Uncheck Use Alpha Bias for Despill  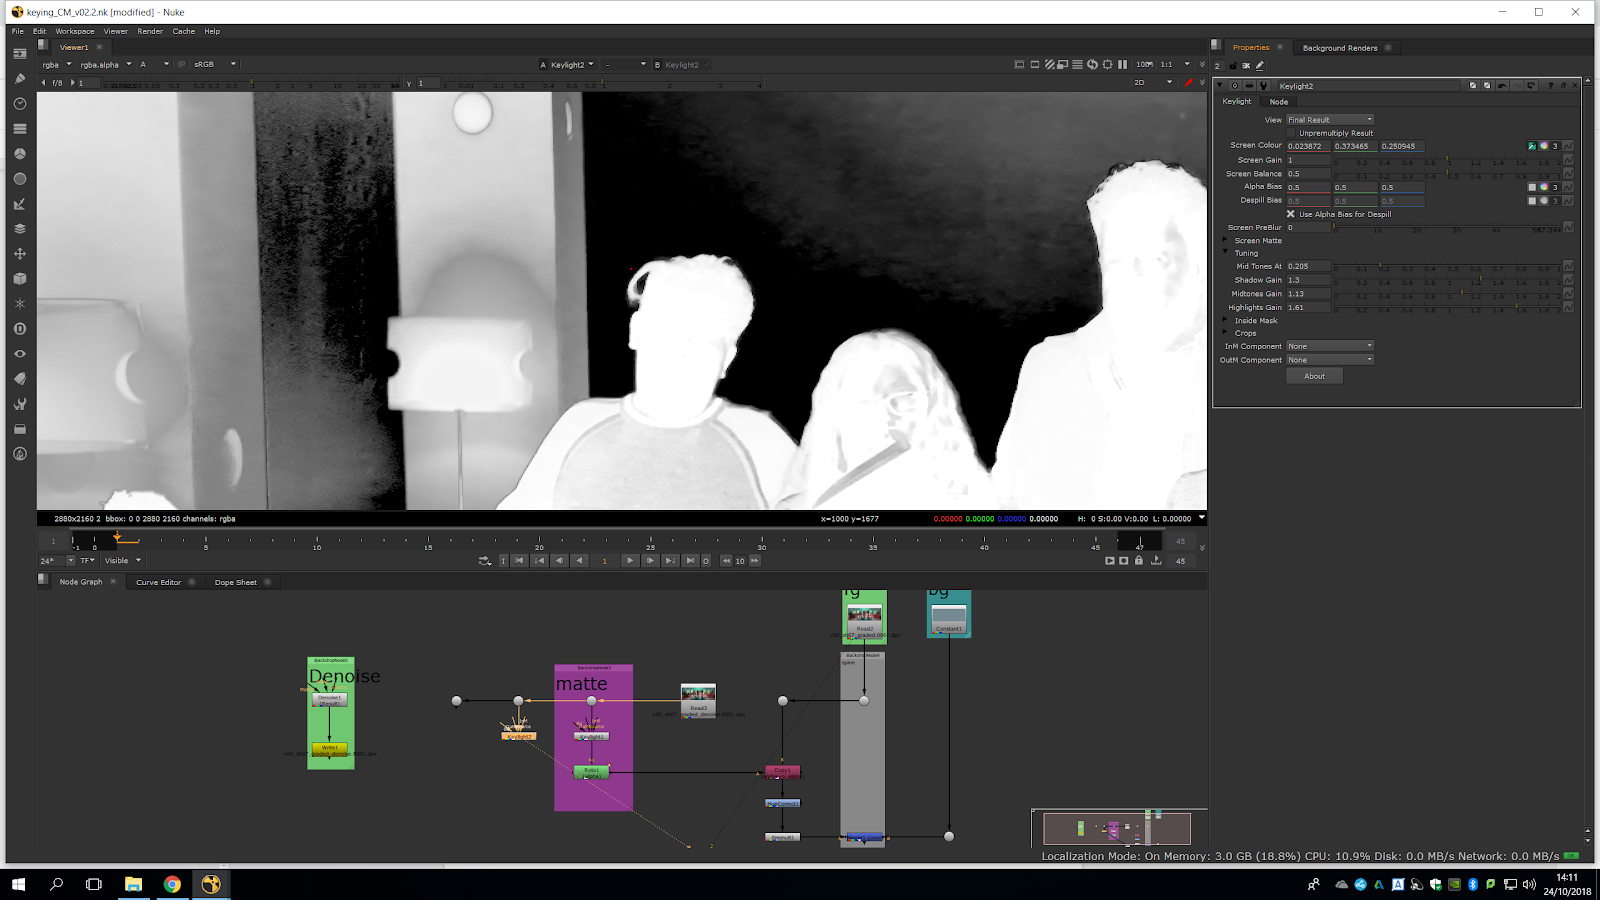click(1291, 214)
